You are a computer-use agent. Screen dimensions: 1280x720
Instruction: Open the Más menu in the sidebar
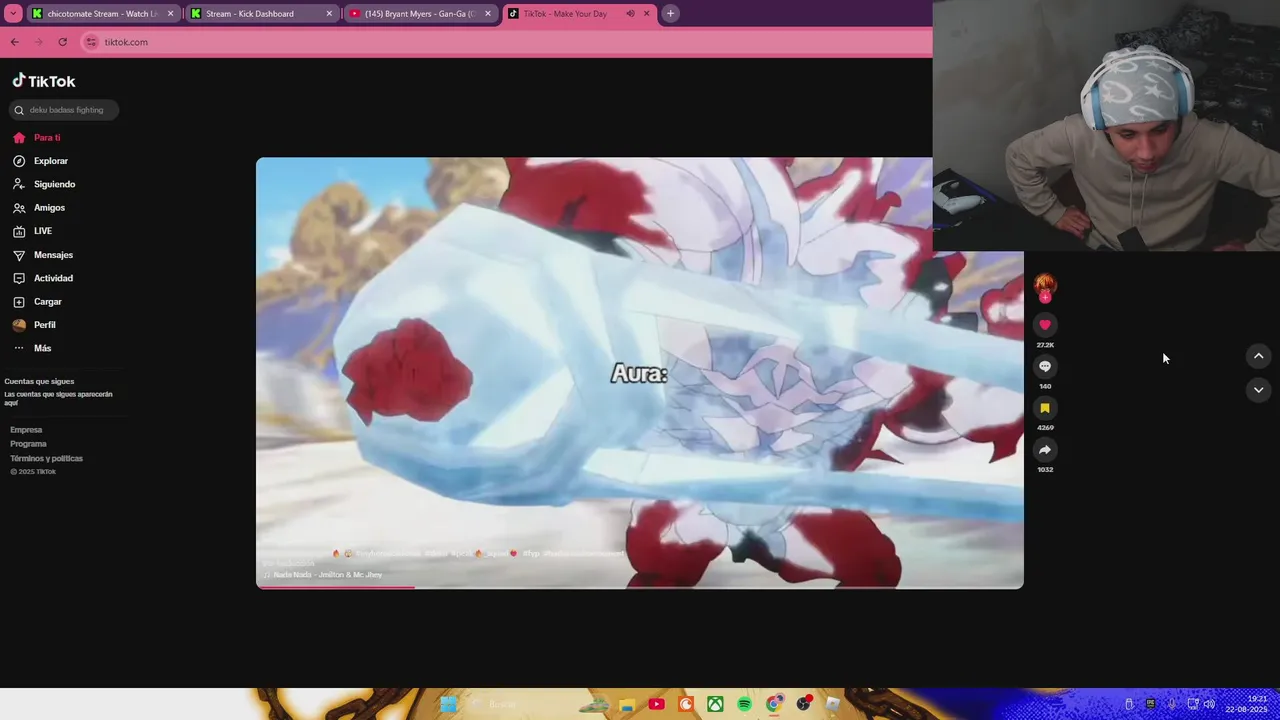point(42,348)
